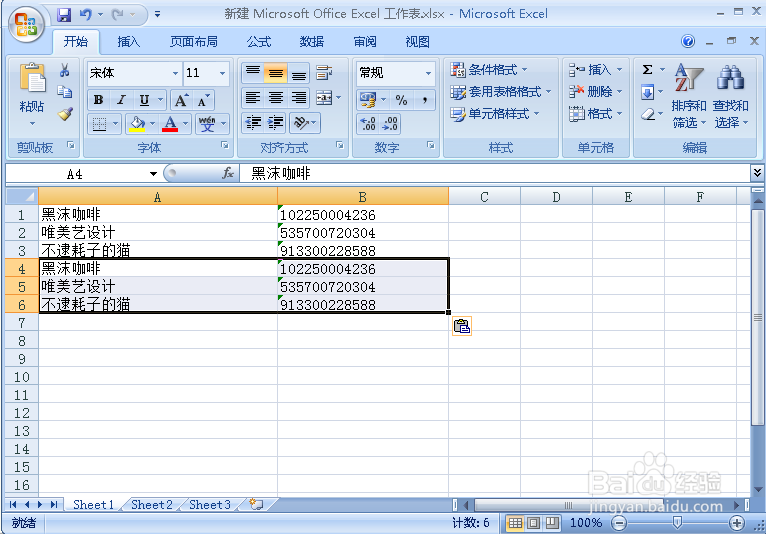Decrease indent of cell text

(x=253, y=123)
